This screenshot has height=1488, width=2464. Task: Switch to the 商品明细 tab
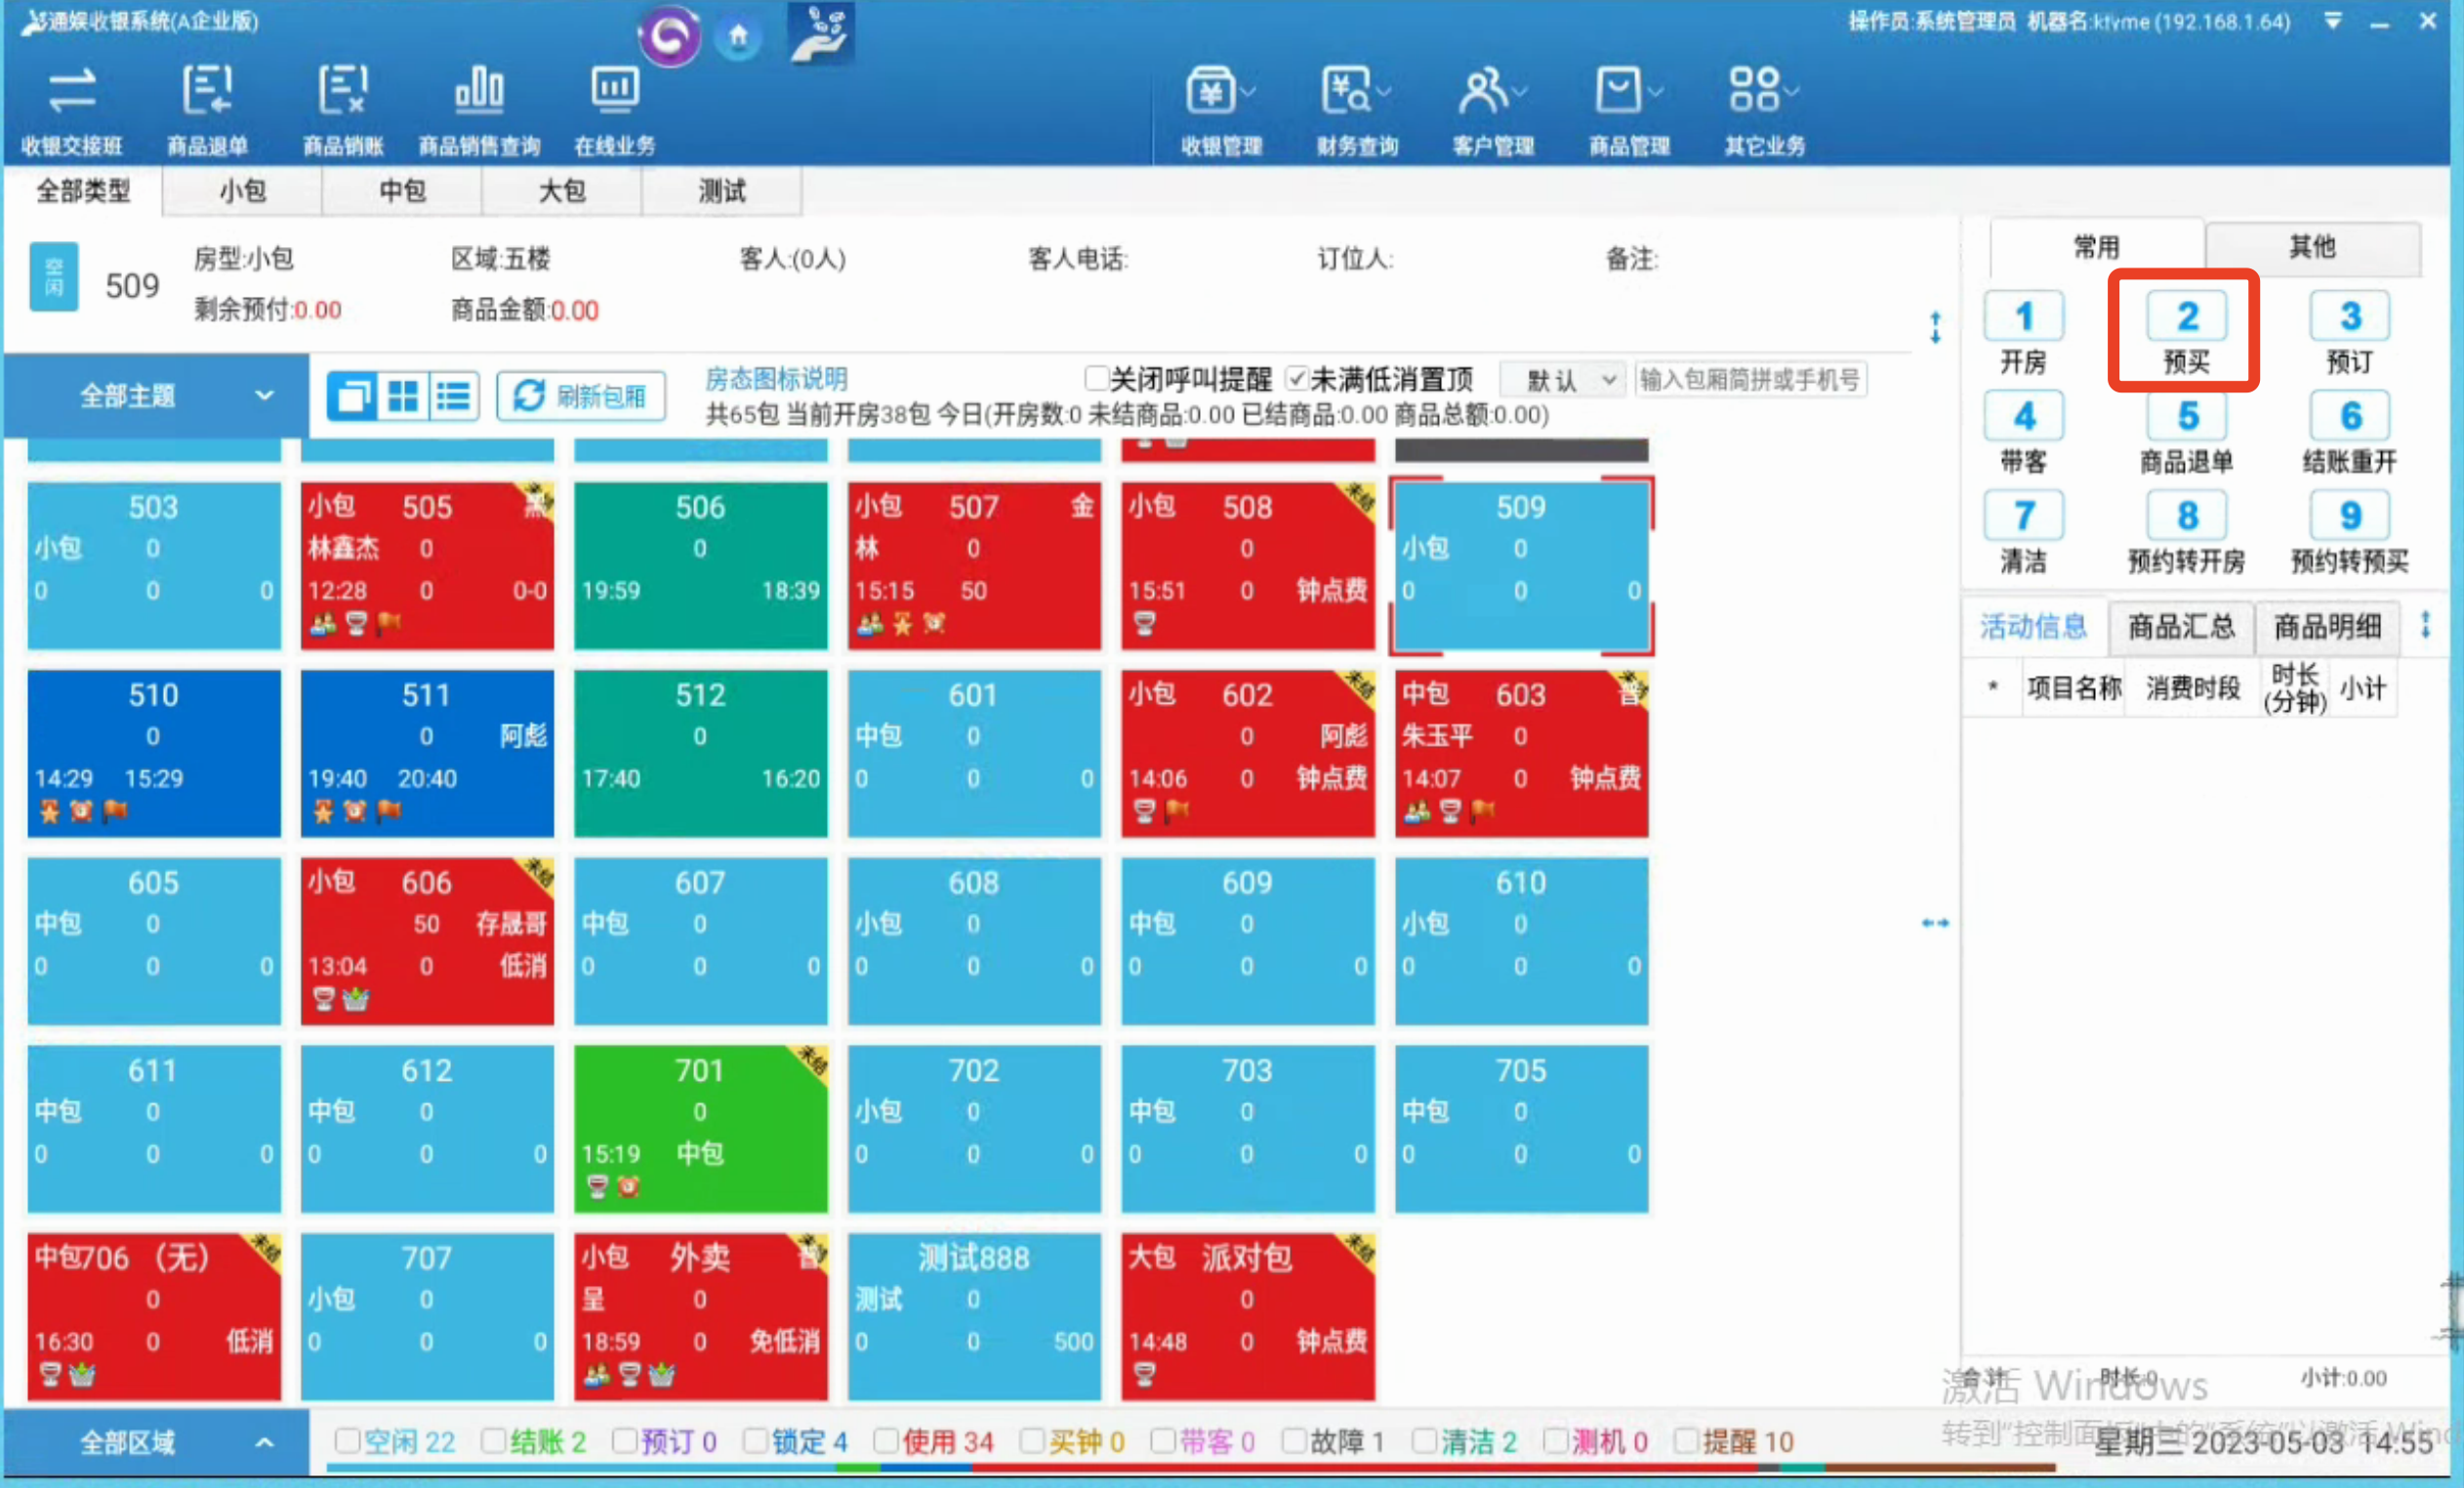pyautogui.click(x=2327, y=627)
